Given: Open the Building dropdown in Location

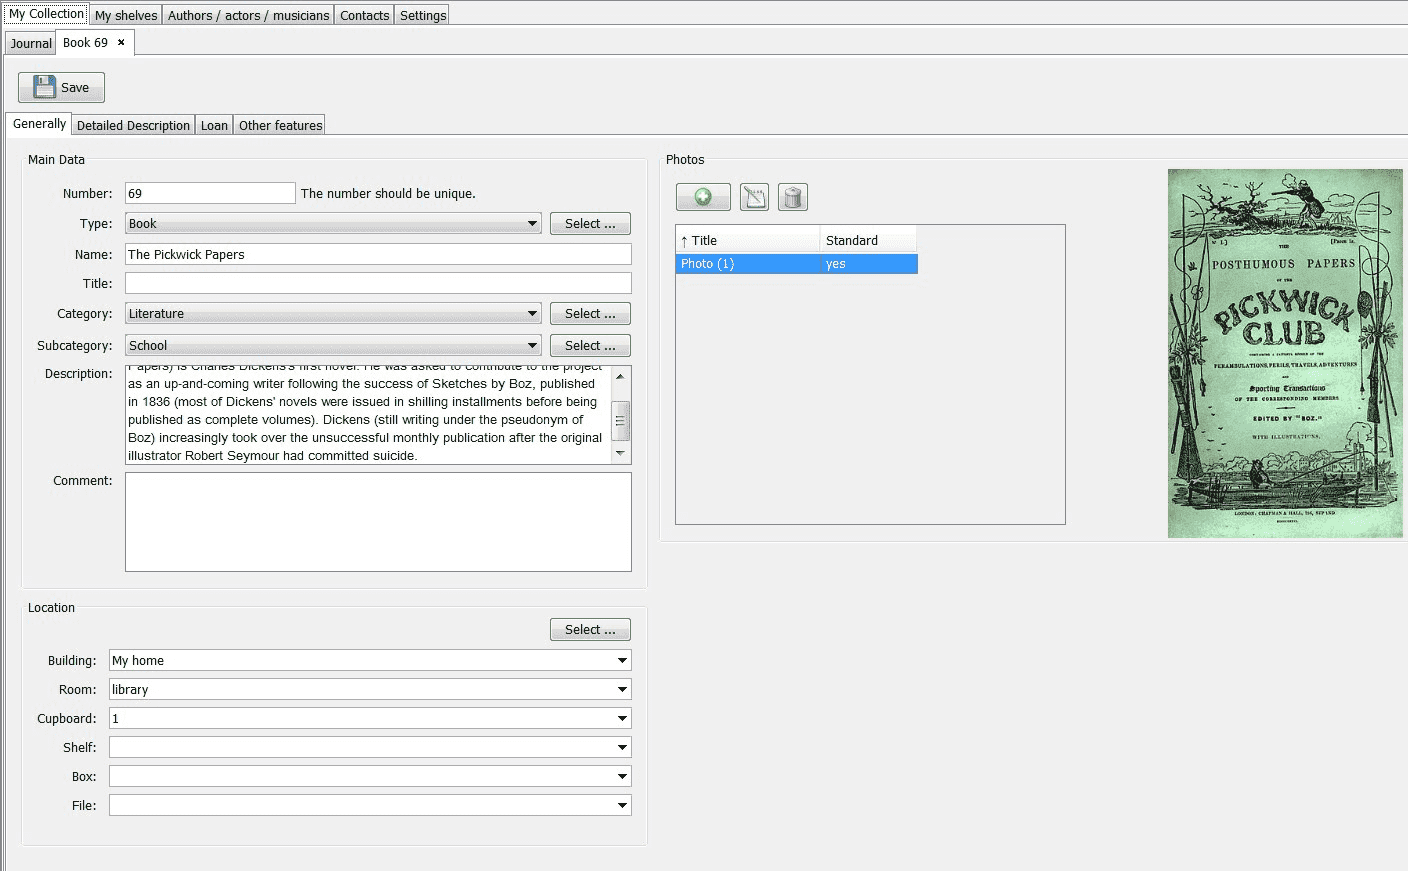Looking at the screenshot, I should click(x=621, y=661).
